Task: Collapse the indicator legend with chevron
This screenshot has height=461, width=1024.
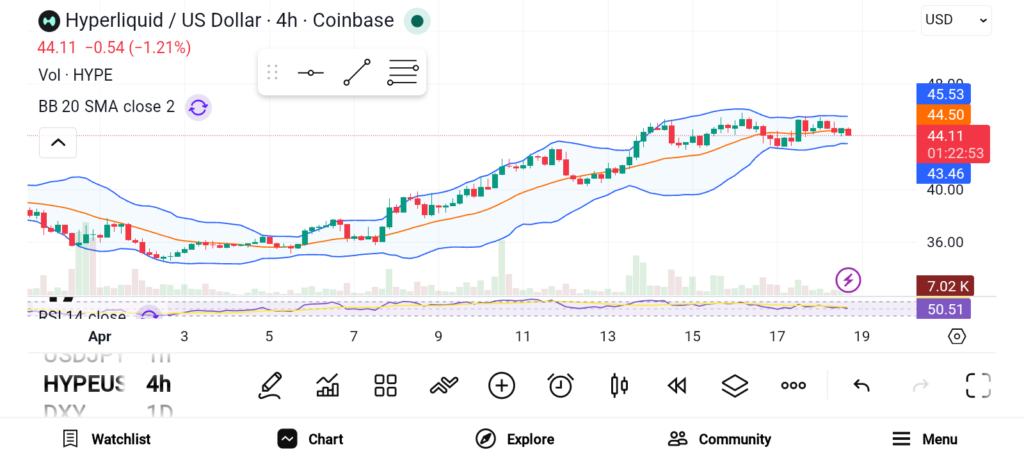Action: click(x=58, y=143)
